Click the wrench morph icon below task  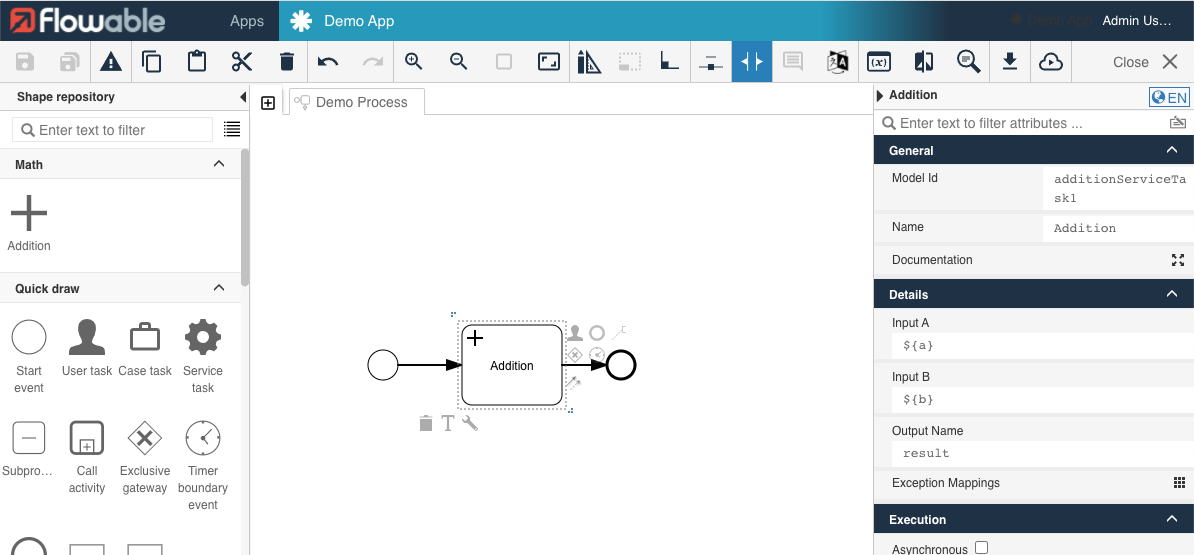tap(470, 423)
